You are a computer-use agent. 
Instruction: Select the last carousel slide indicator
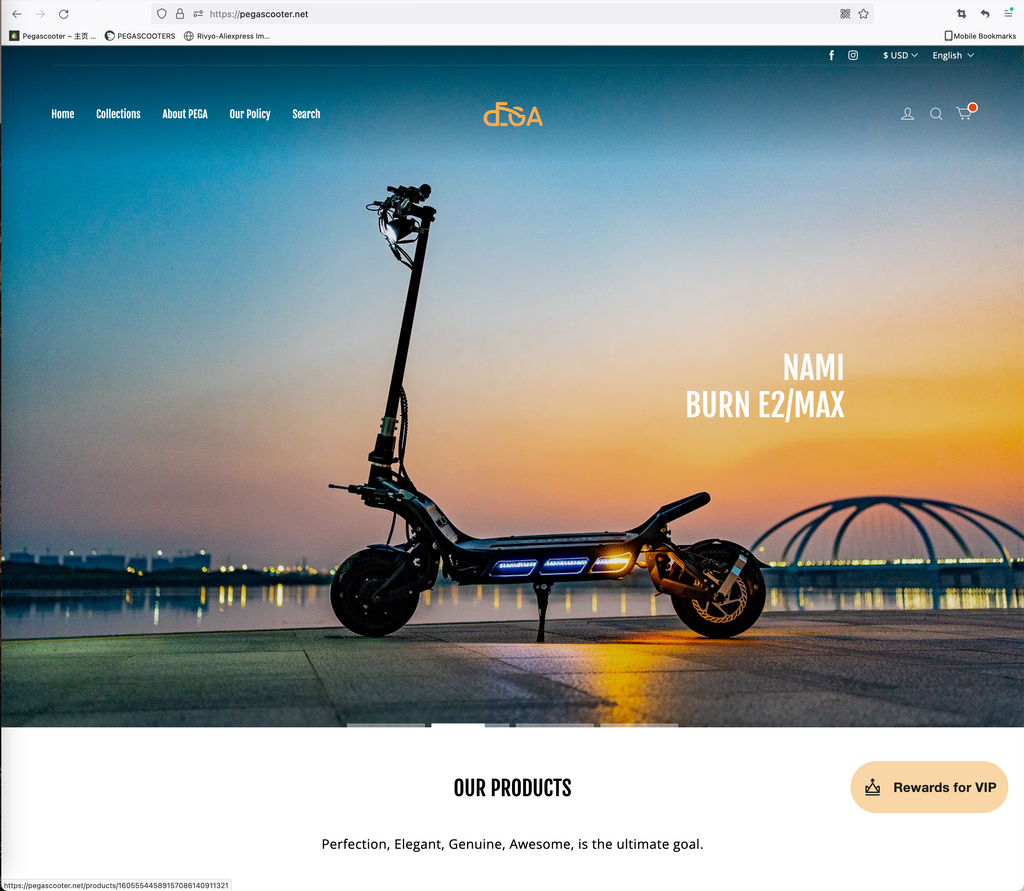point(639,725)
